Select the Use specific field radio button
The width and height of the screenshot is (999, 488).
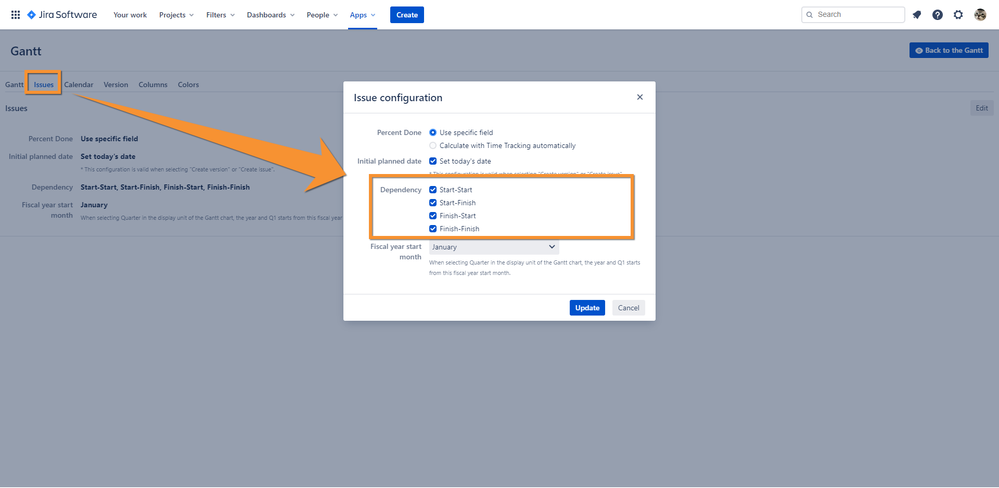(x=433, y=133)
